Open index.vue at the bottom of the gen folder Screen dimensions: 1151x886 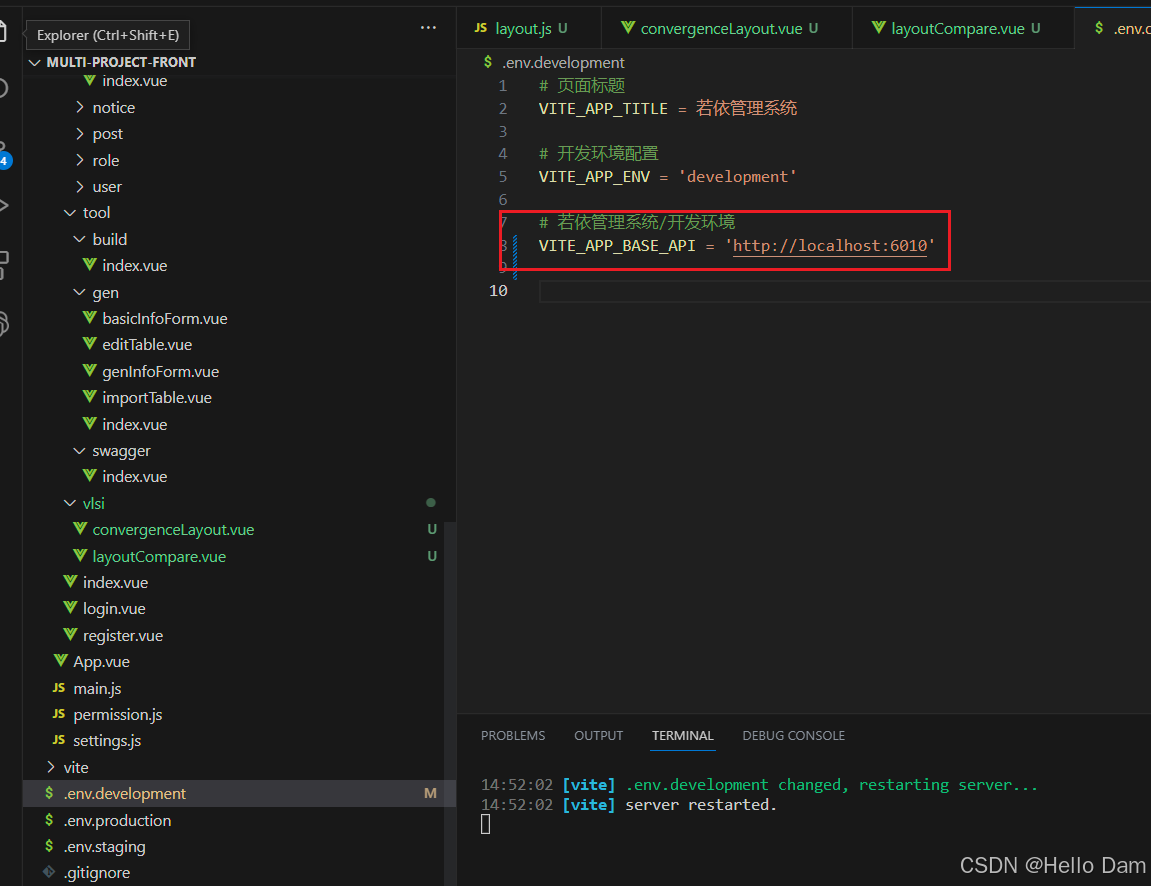[x=134, y=424]
